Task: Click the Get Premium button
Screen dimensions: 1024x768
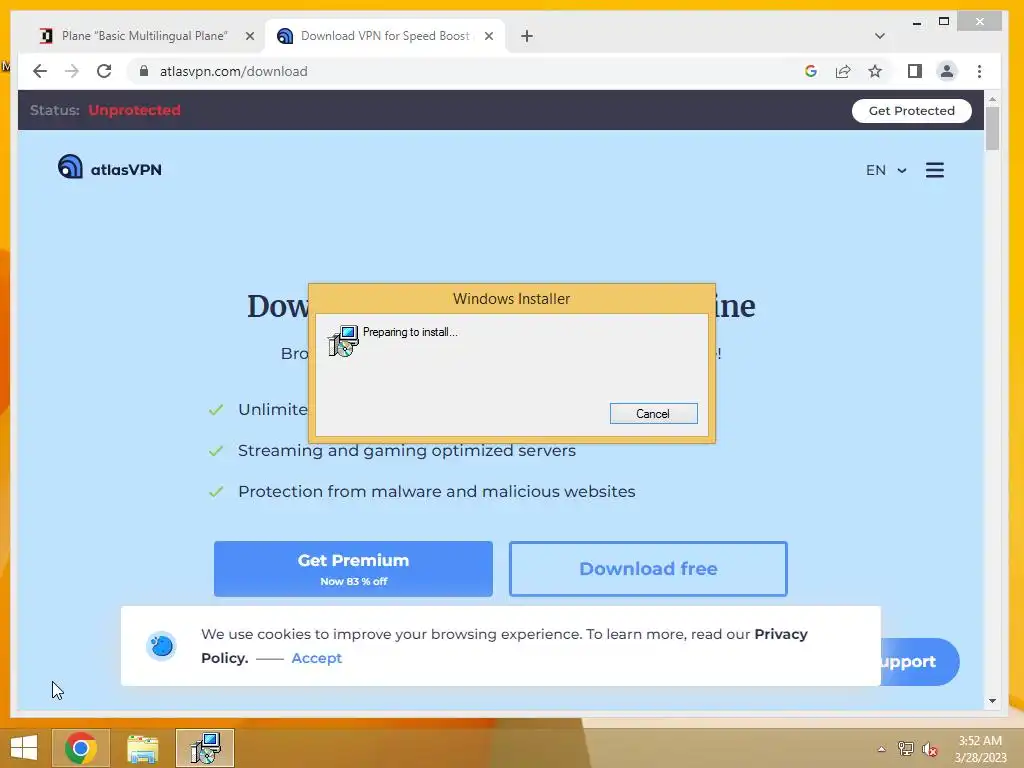Action: (353, 569)
